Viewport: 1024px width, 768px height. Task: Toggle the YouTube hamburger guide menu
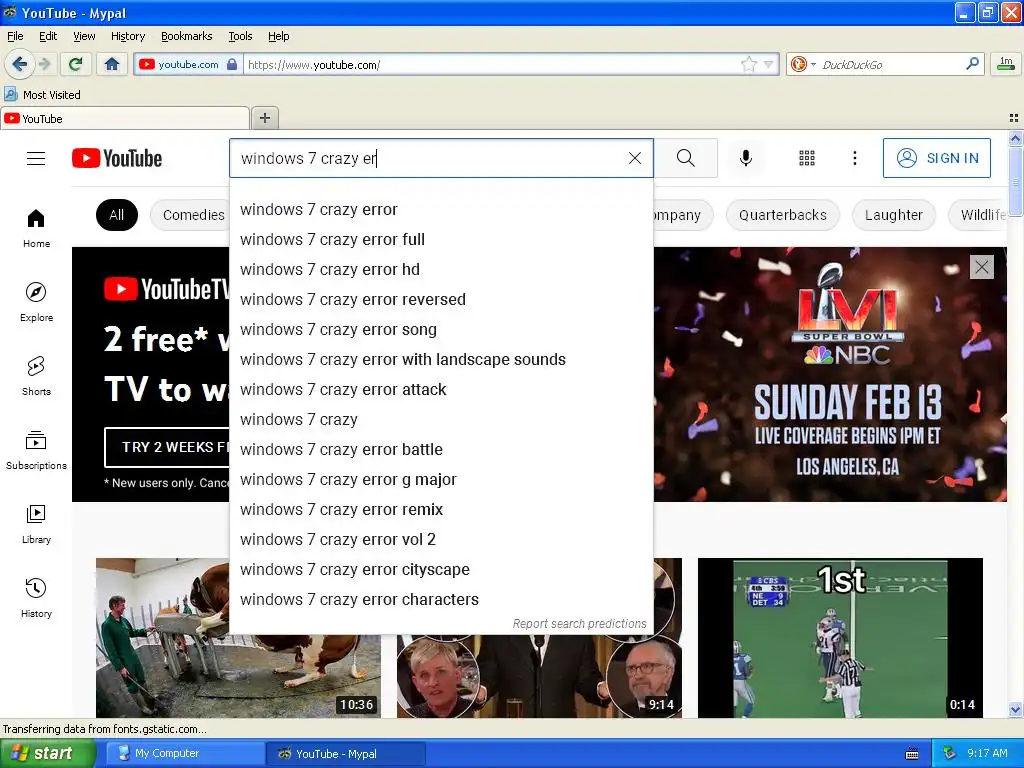[36, 159]
